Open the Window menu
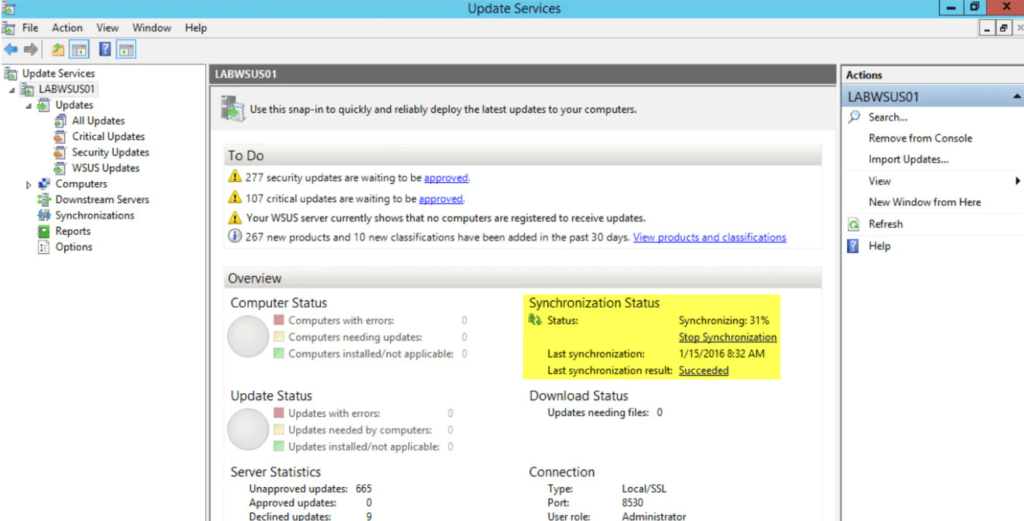The height and width of the screenshot is (521, 1024). coord(152,27)
